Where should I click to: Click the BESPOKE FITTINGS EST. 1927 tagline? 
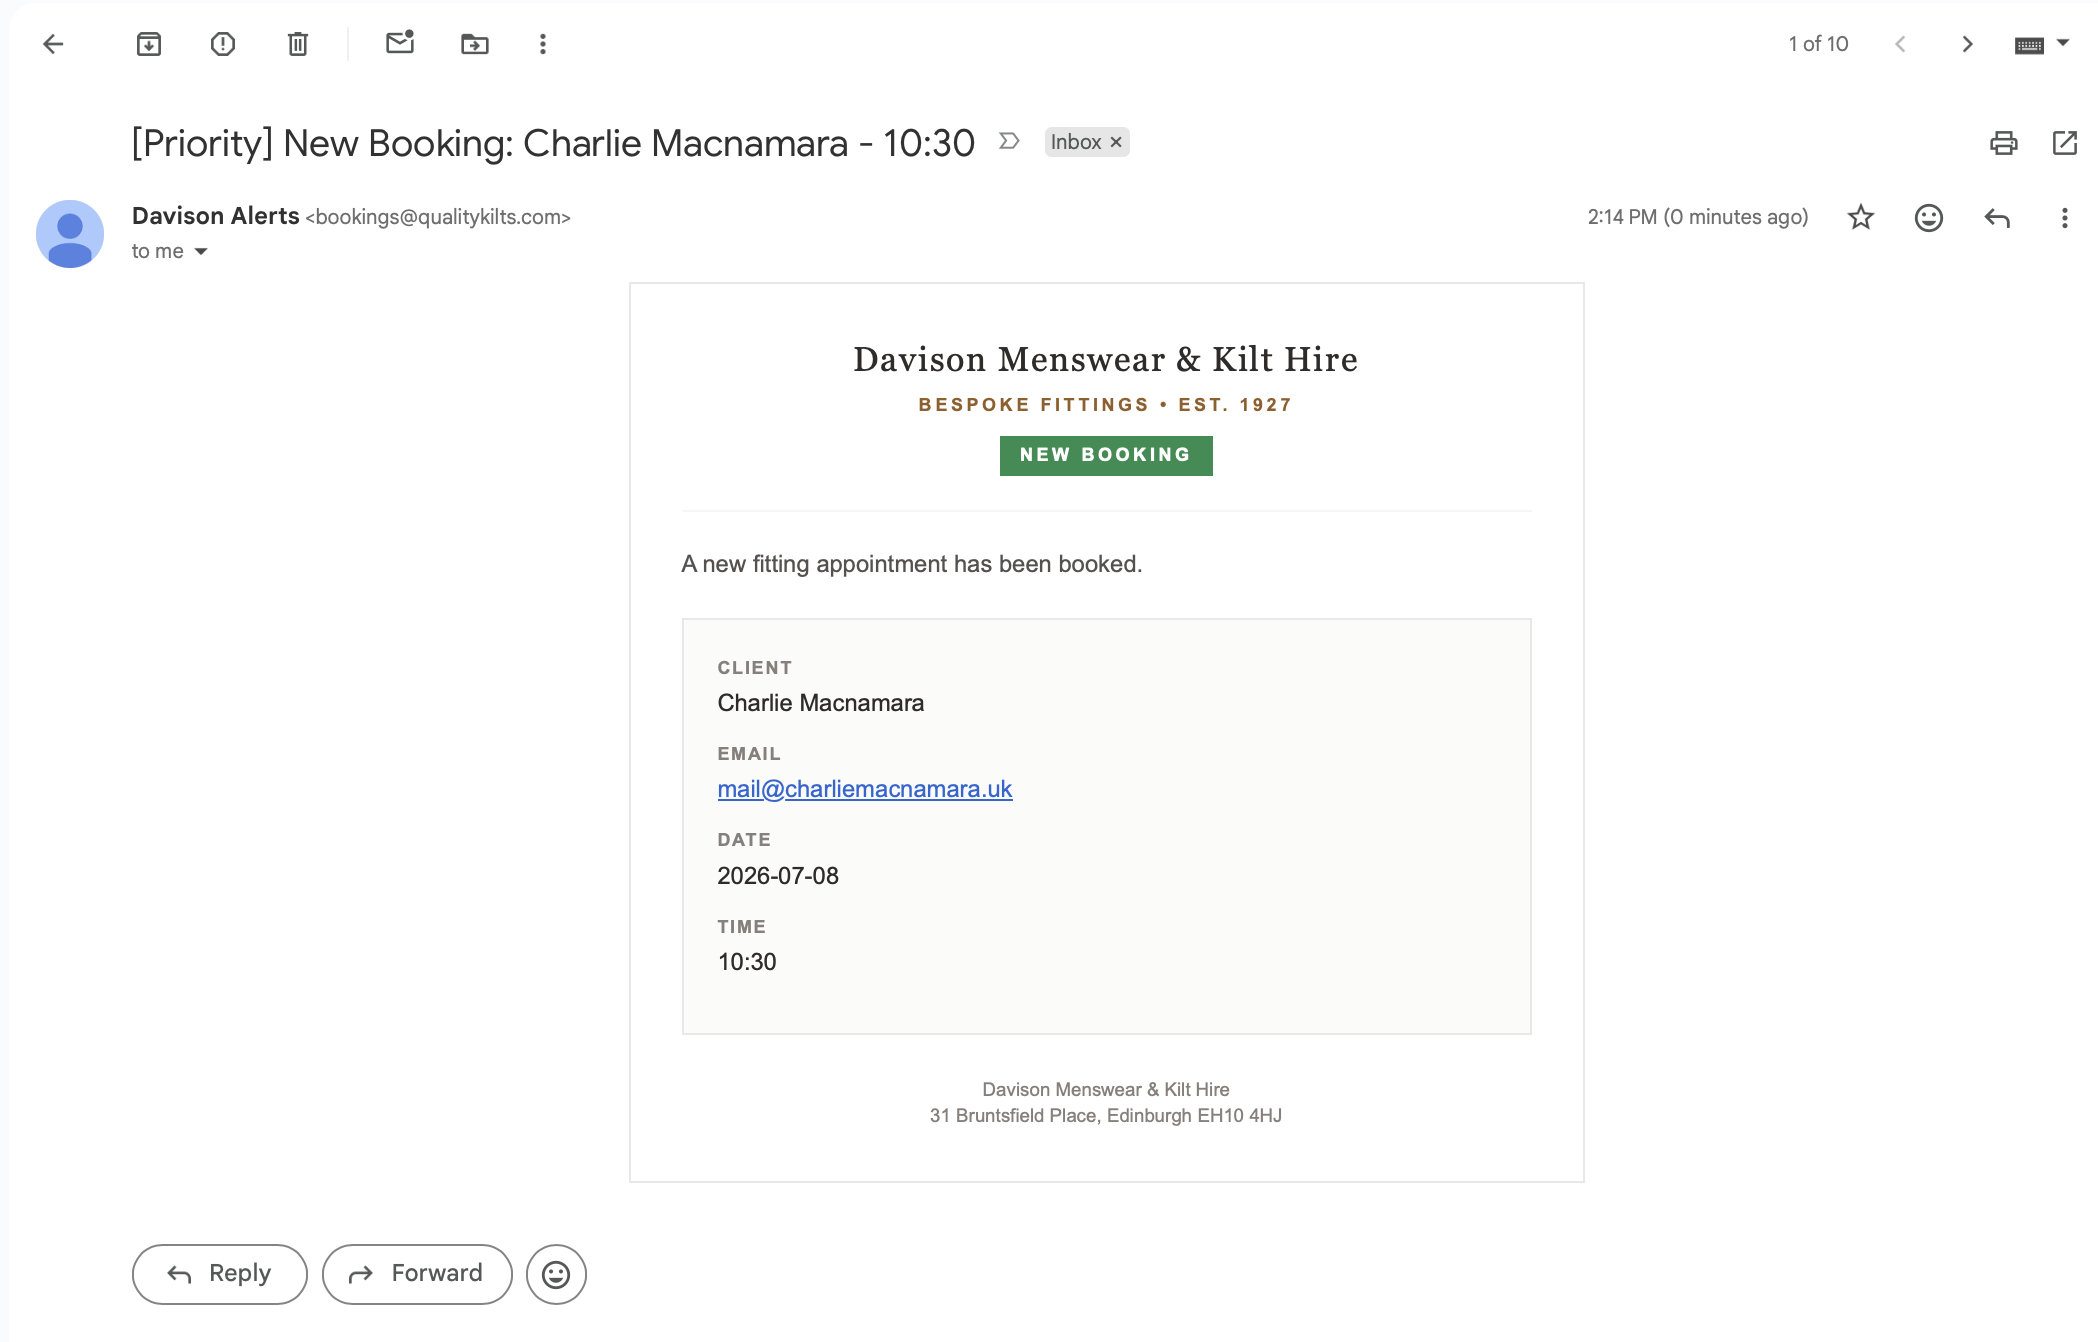click(1106, 405)
